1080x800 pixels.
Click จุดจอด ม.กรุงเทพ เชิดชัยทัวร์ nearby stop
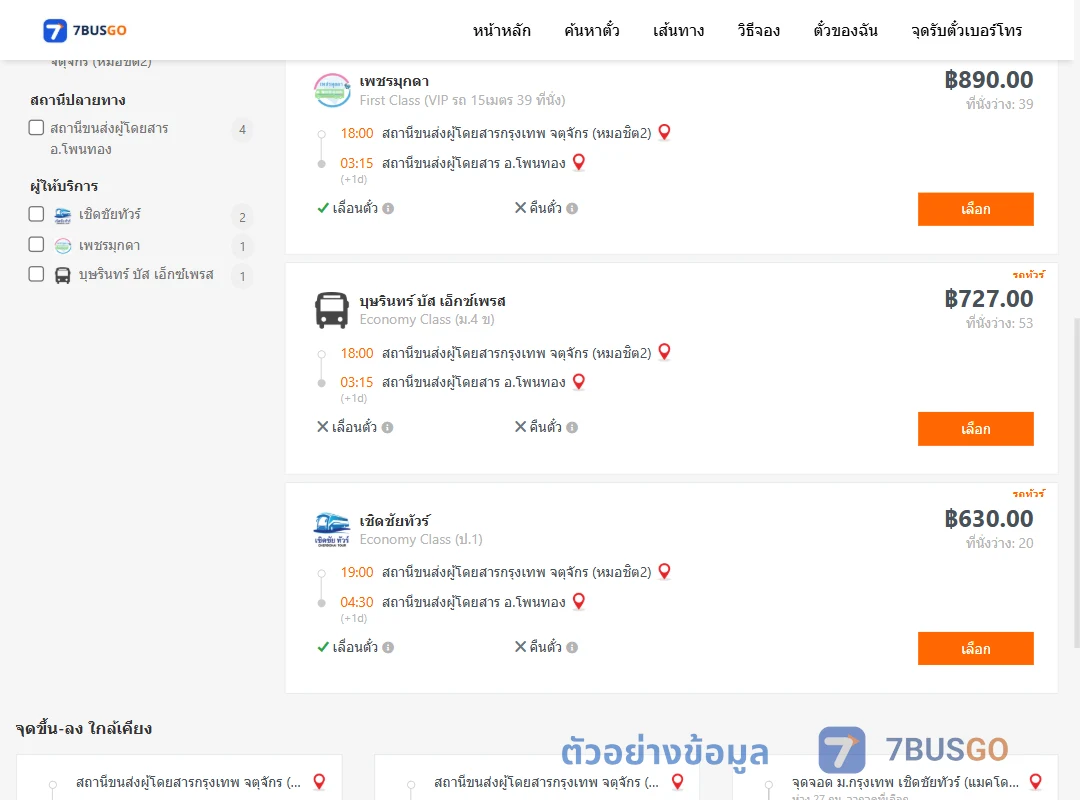(905, 782)
